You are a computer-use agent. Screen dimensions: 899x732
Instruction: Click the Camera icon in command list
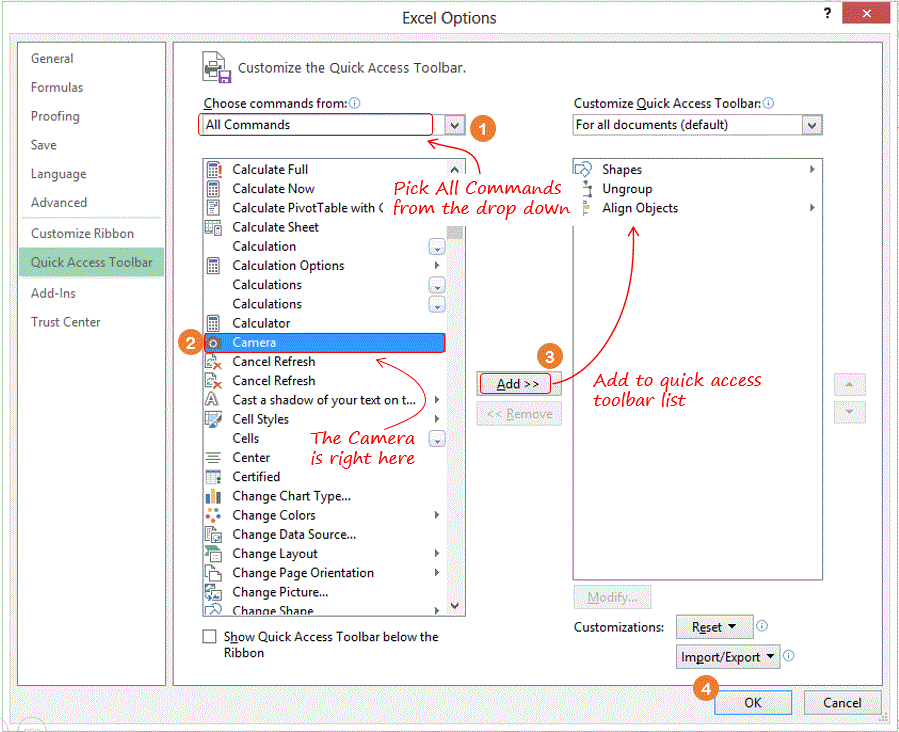tap(213, 343)
